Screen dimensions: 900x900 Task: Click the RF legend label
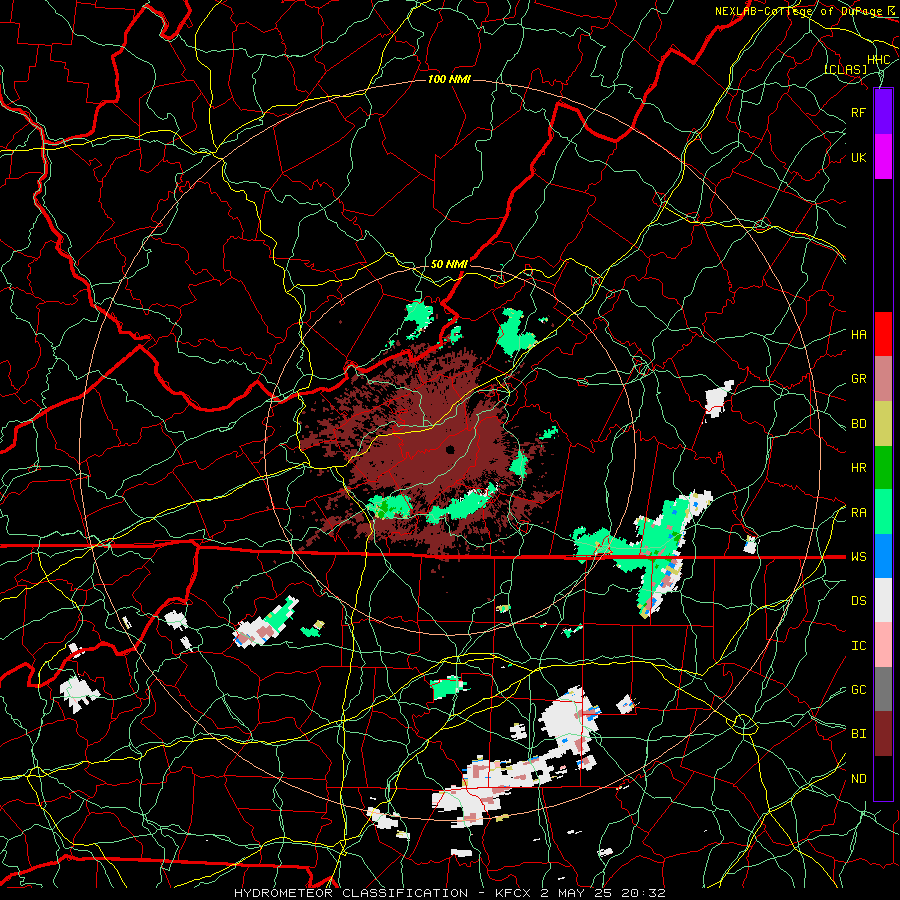click(x=859, y=112)
